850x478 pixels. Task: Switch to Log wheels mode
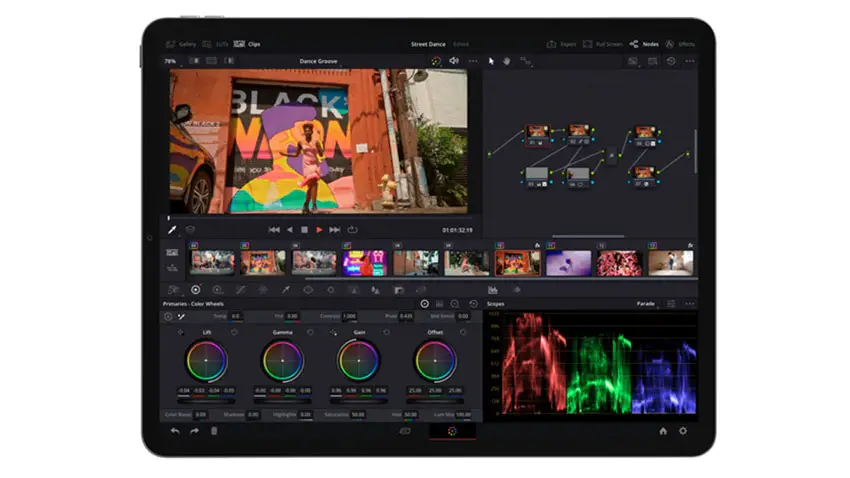[x=455, y=304]
